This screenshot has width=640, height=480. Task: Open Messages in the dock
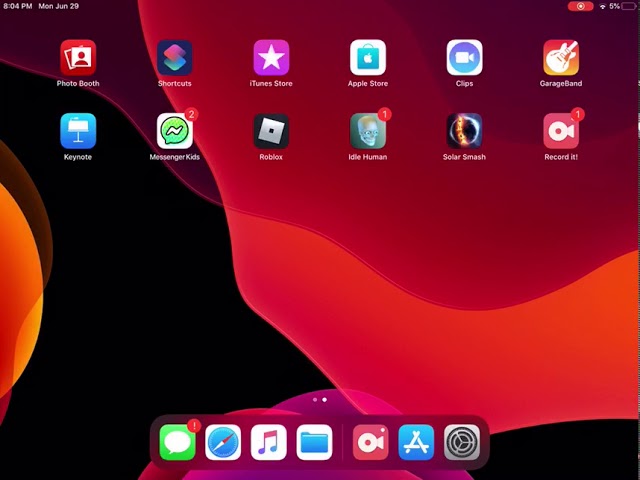click(x=177, y=442)
